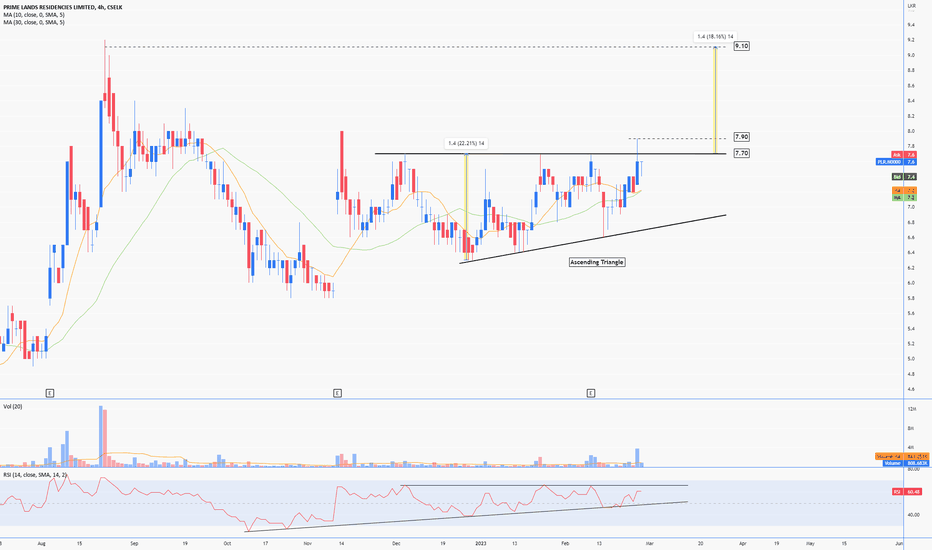
Task: Open the MA (30, close, 0, SMA, 5) legend
Action: pos(34,22)
